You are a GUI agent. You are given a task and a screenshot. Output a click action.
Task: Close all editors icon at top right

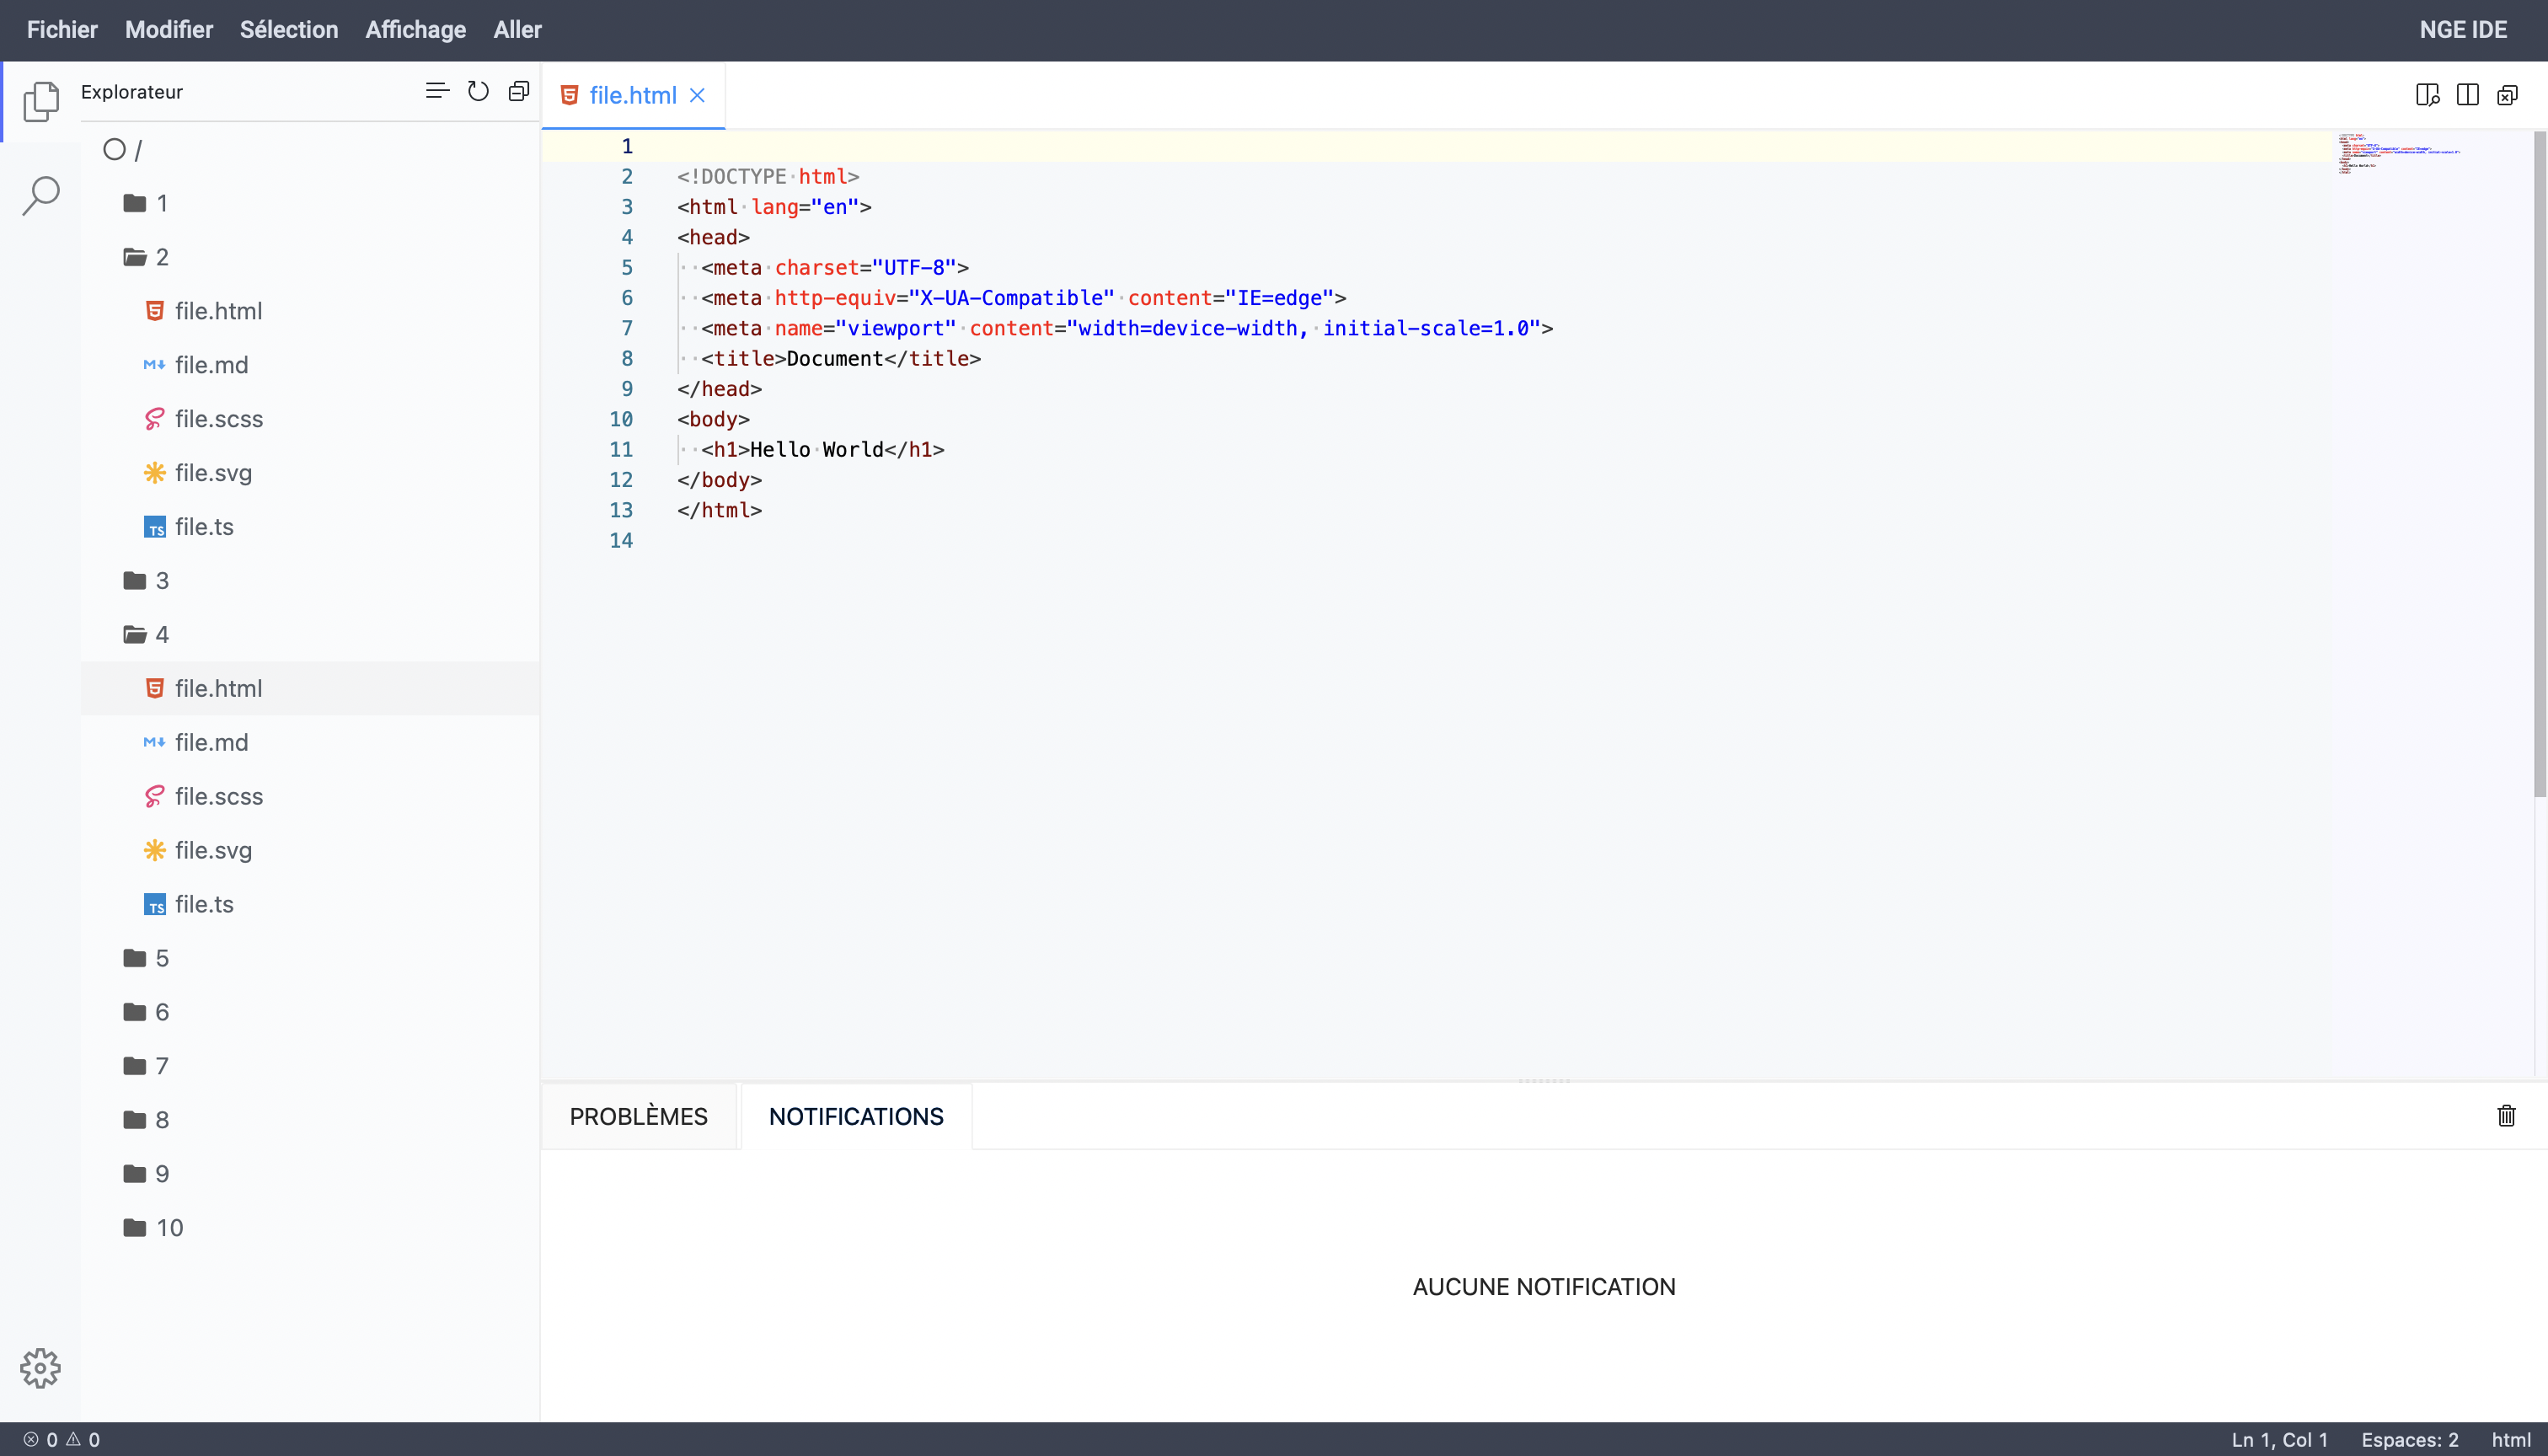coord(2507,95)
